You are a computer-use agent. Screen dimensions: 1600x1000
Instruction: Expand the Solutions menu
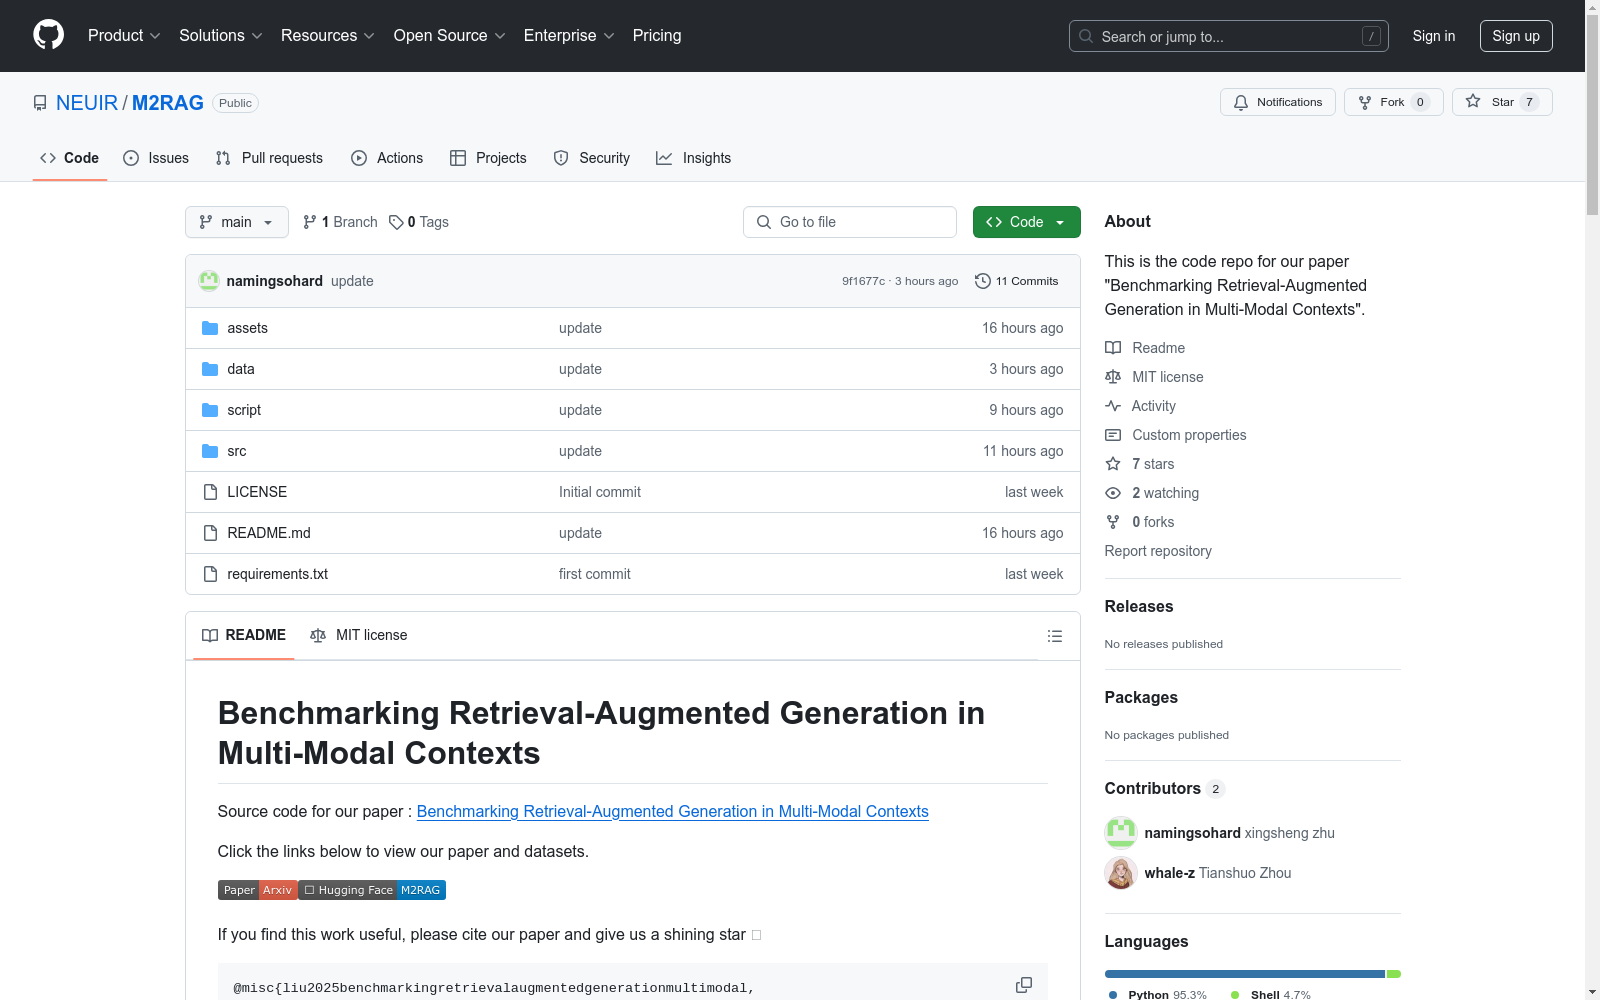(221, 35)
